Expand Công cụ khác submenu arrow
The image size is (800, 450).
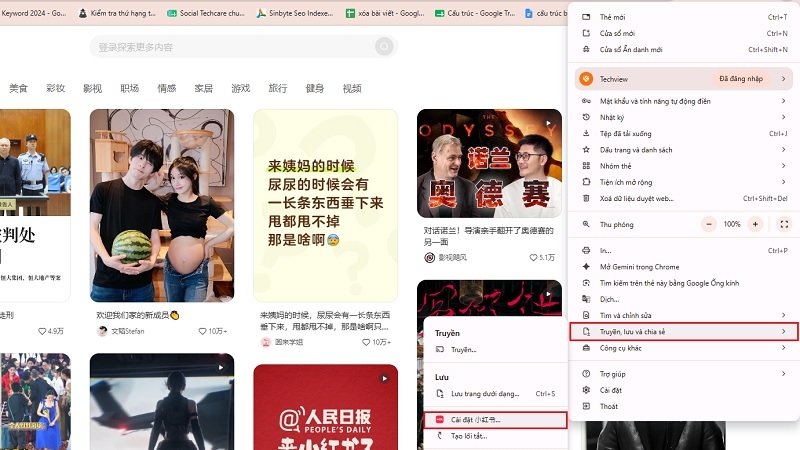coord(783,348)
